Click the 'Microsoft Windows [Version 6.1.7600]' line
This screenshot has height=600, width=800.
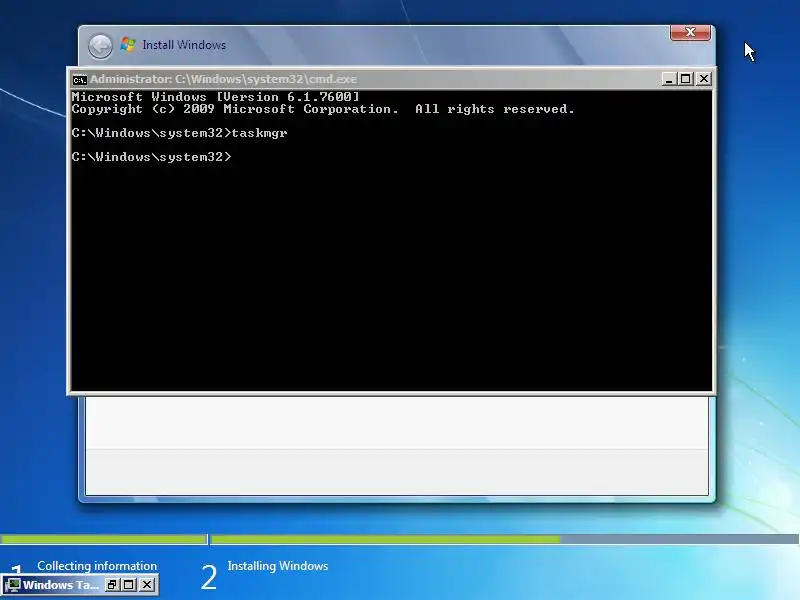[216, 96]
